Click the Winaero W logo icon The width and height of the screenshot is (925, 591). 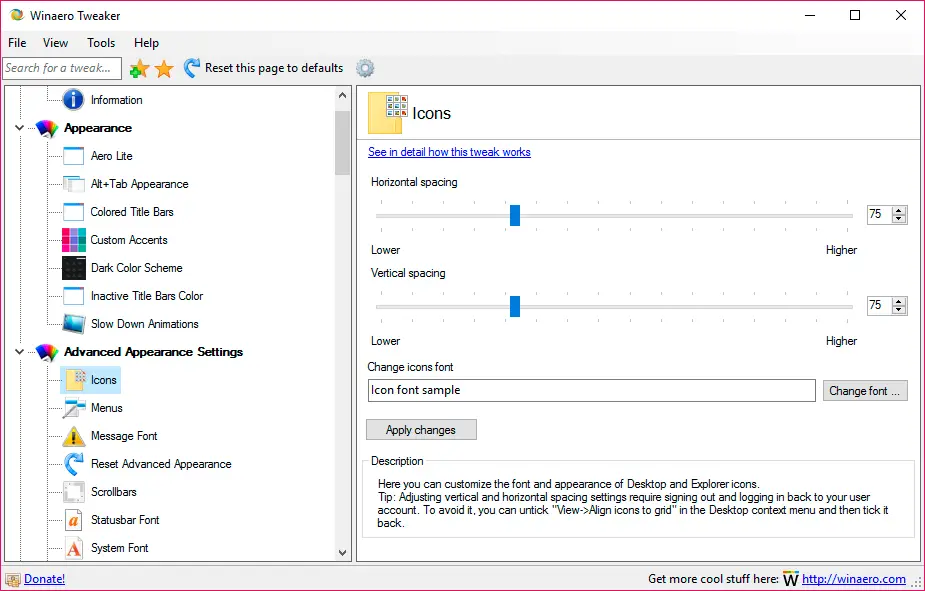tap(790, 579)
